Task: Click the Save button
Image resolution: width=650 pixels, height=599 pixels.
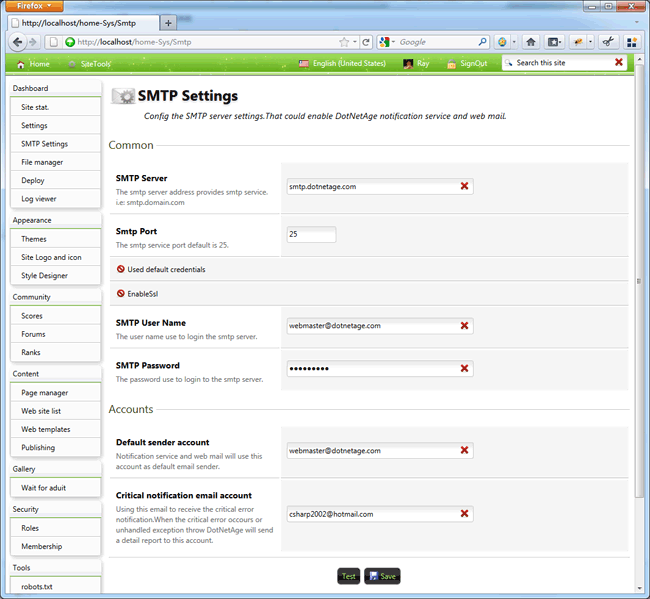Action: 382,576
